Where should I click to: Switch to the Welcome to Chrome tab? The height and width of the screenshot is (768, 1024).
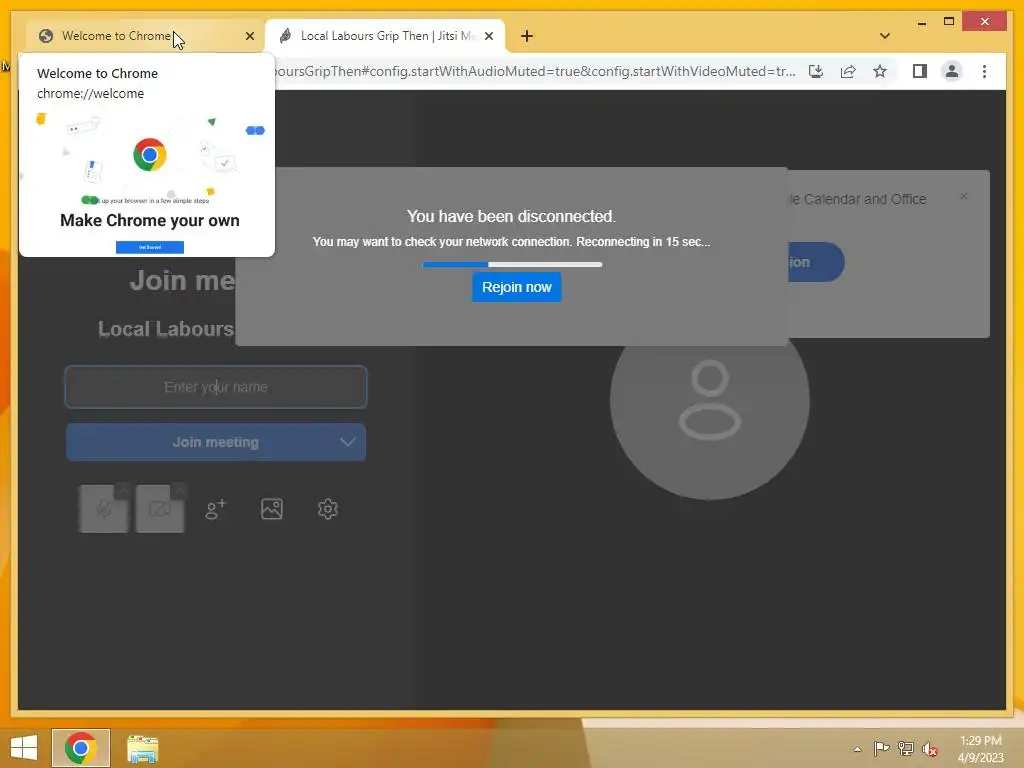145,36
